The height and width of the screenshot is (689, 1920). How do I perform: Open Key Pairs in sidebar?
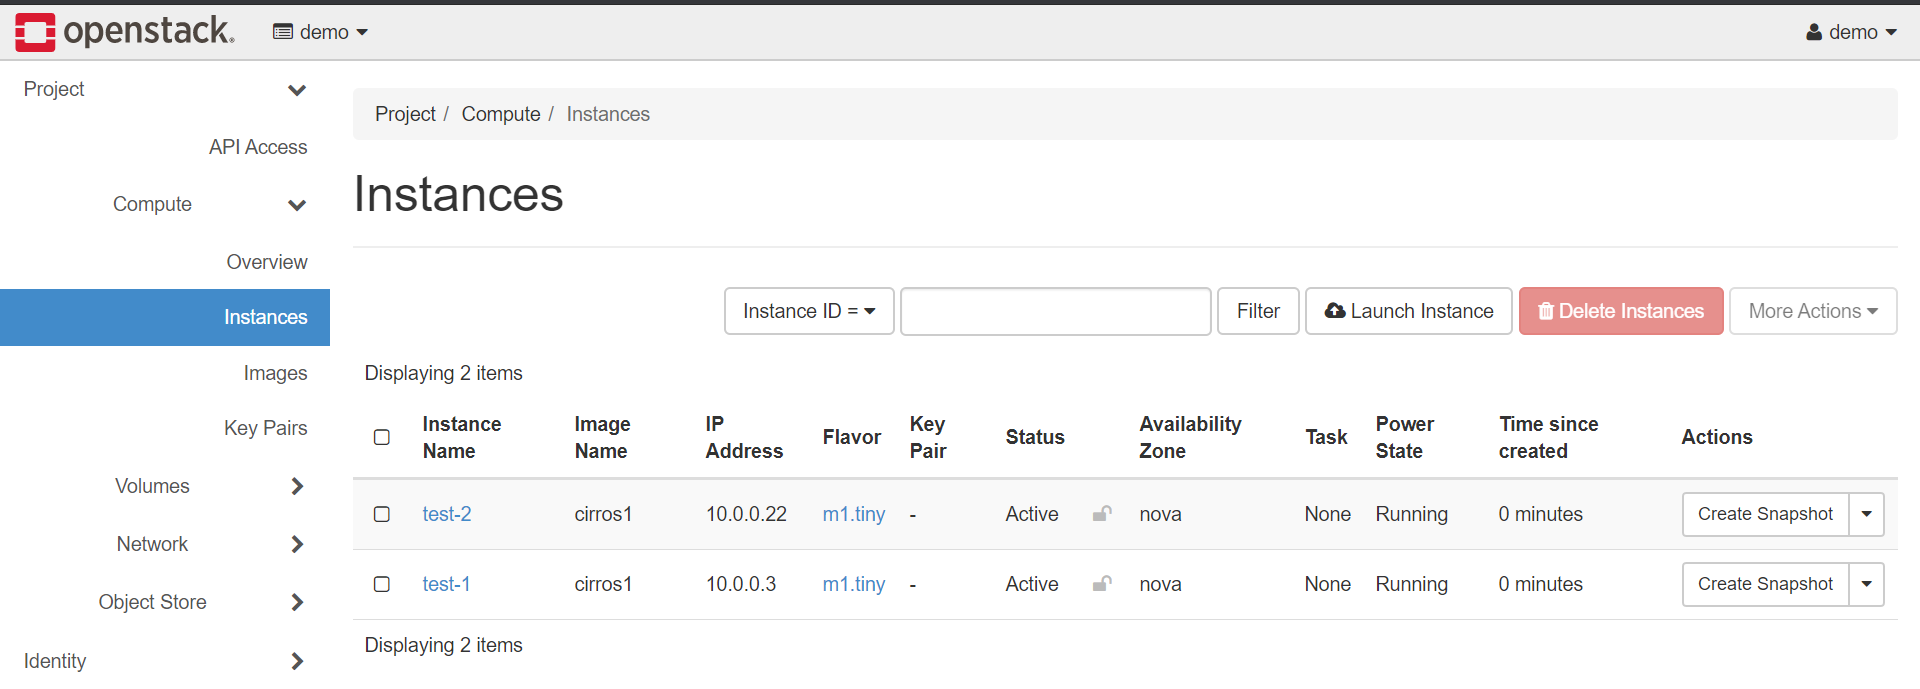(x=265, y=428)
